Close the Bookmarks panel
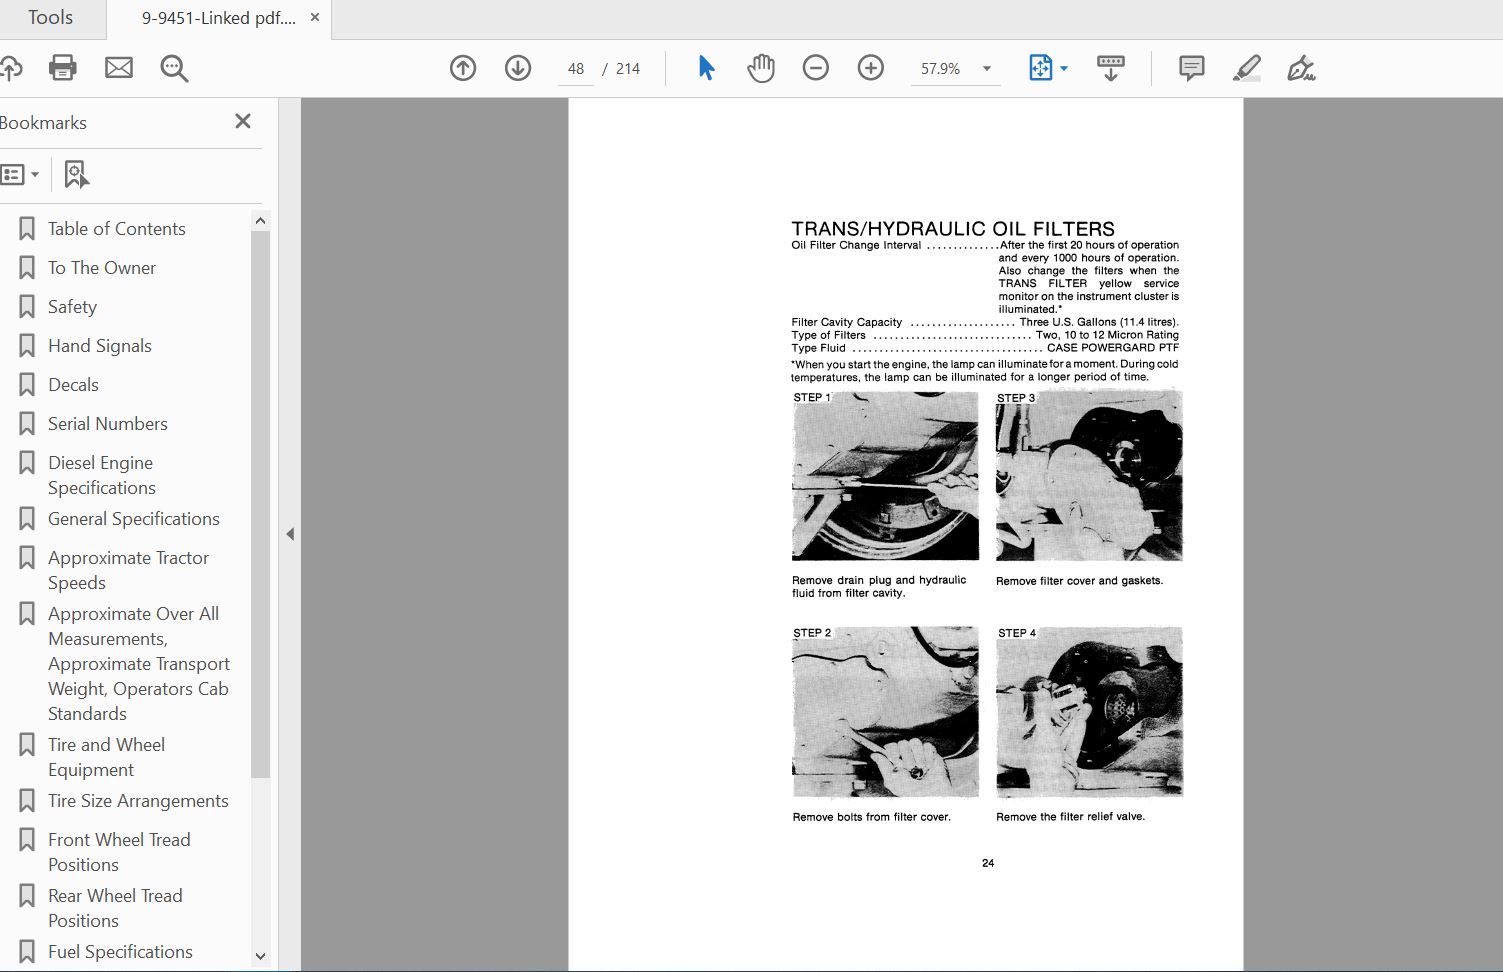 243,121
